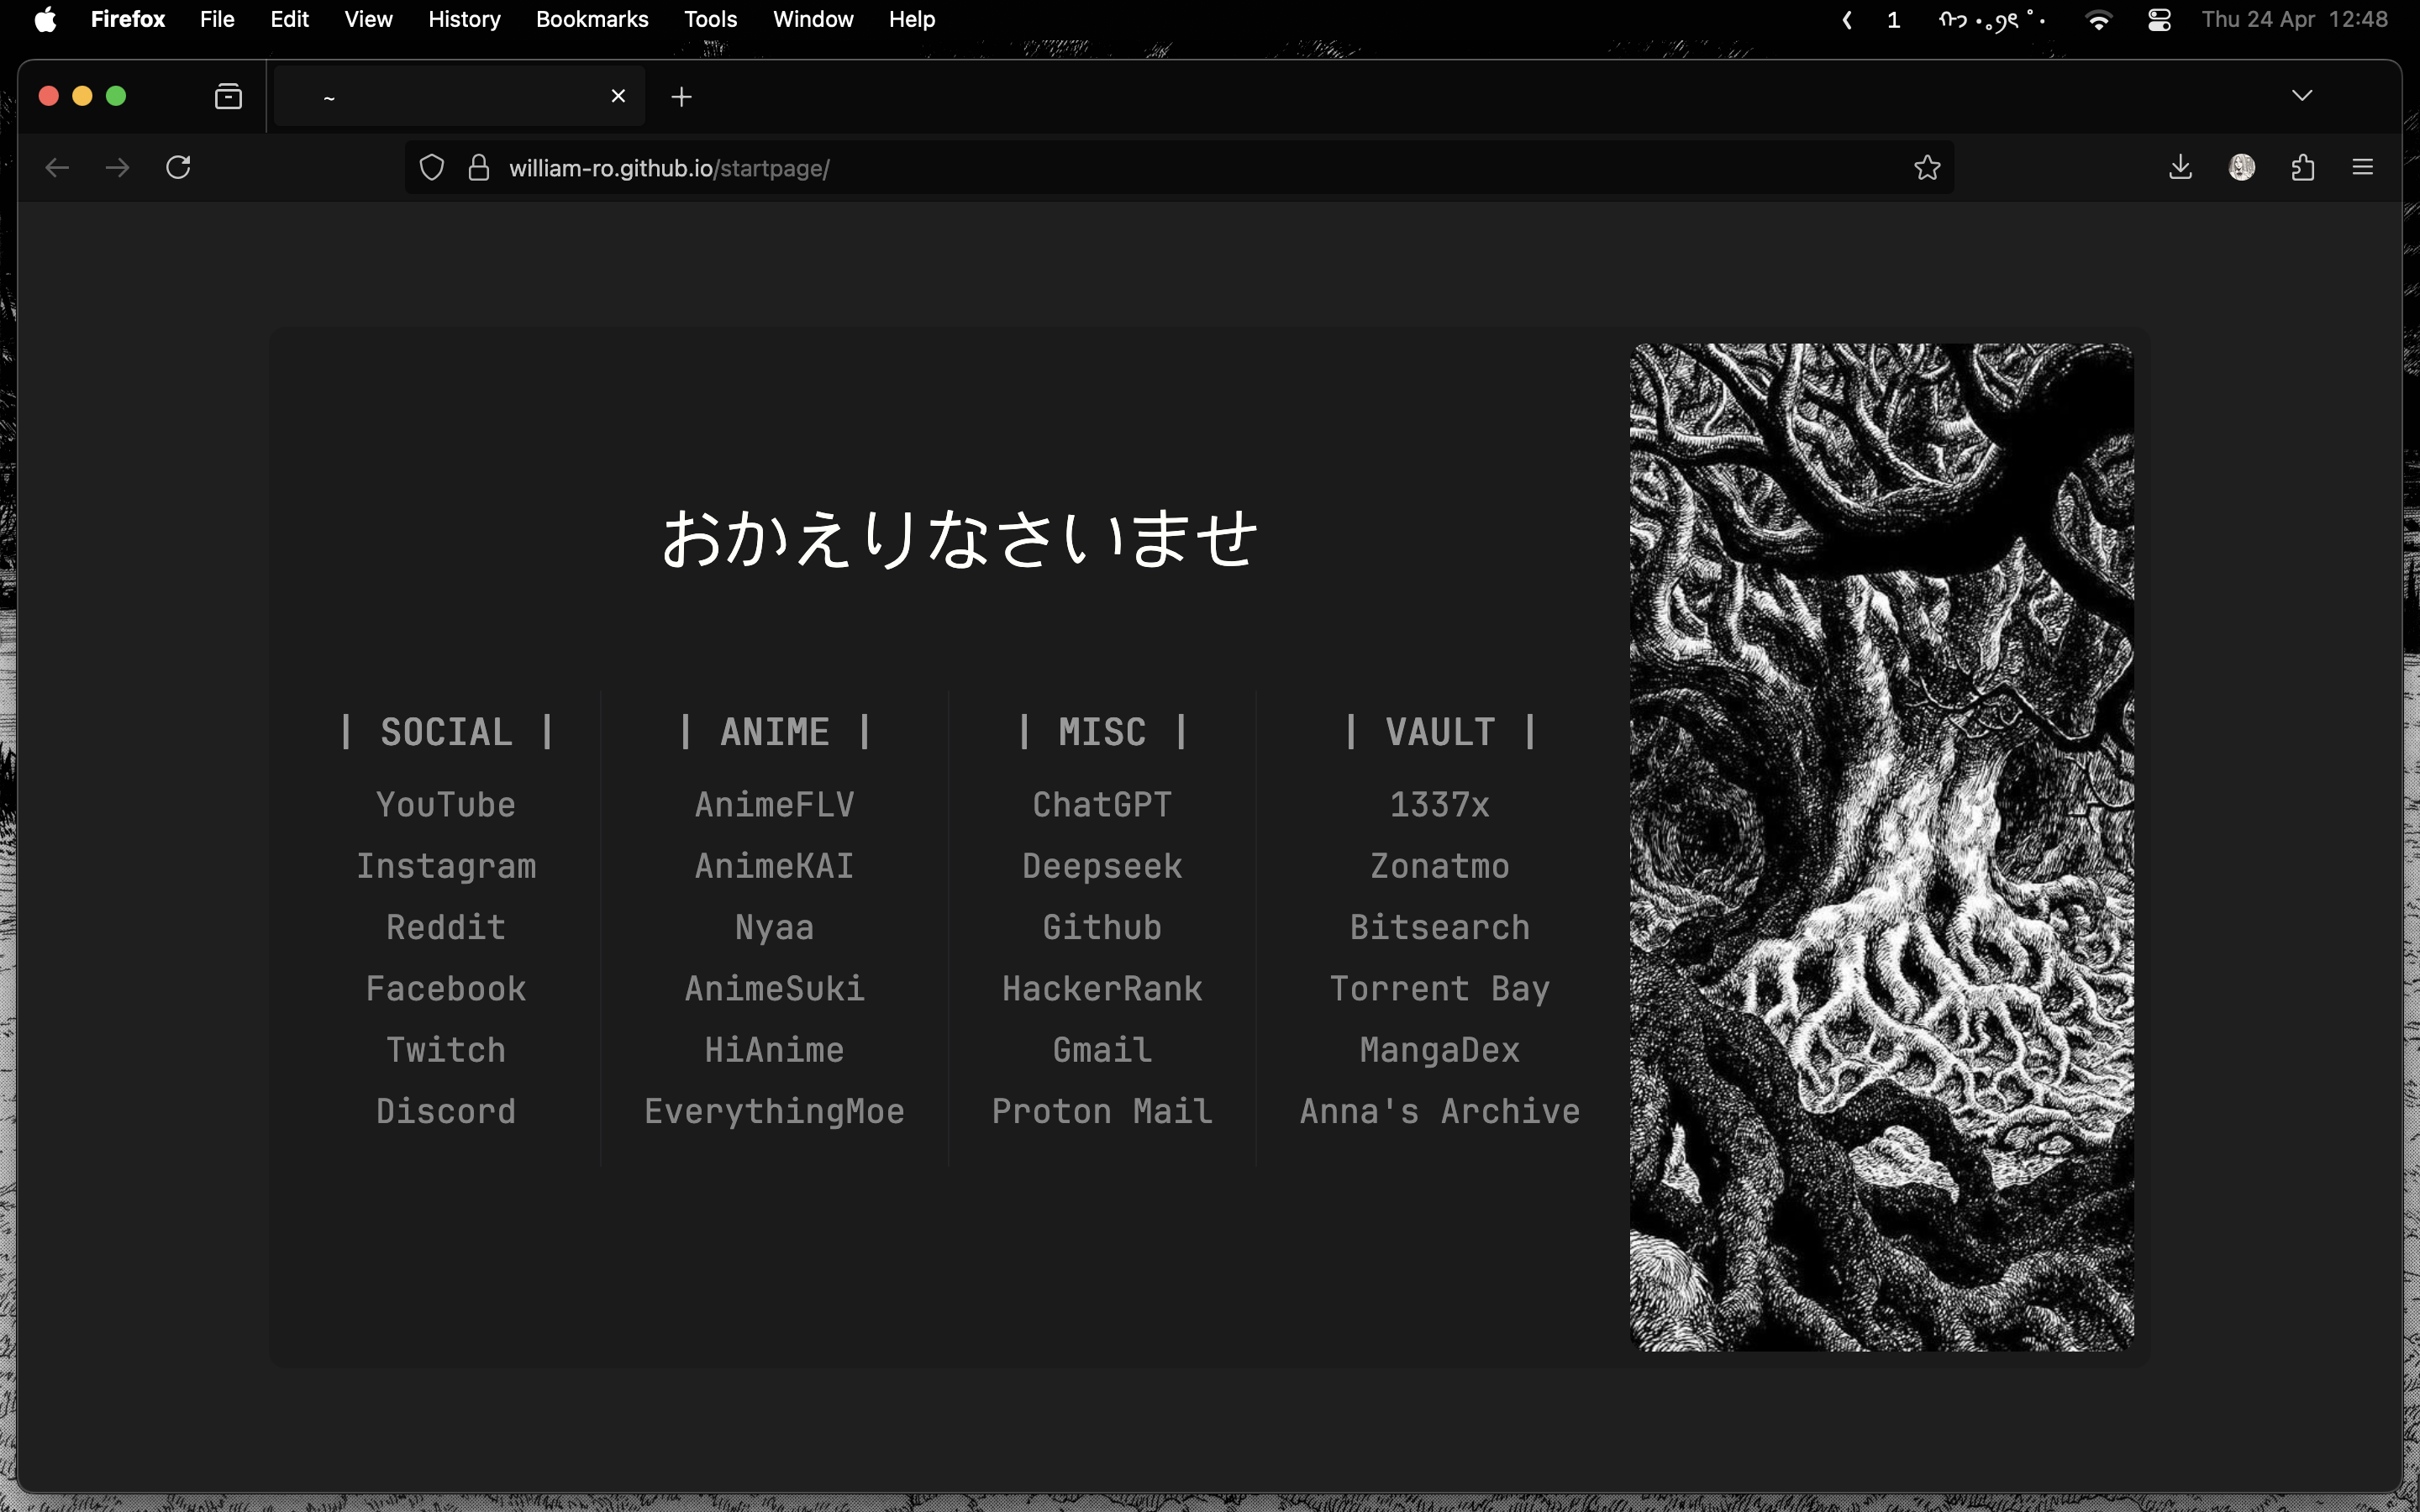Open the Twitch link
The height and width of the screenshot is (1512, 2420).
coord(446,1050)
